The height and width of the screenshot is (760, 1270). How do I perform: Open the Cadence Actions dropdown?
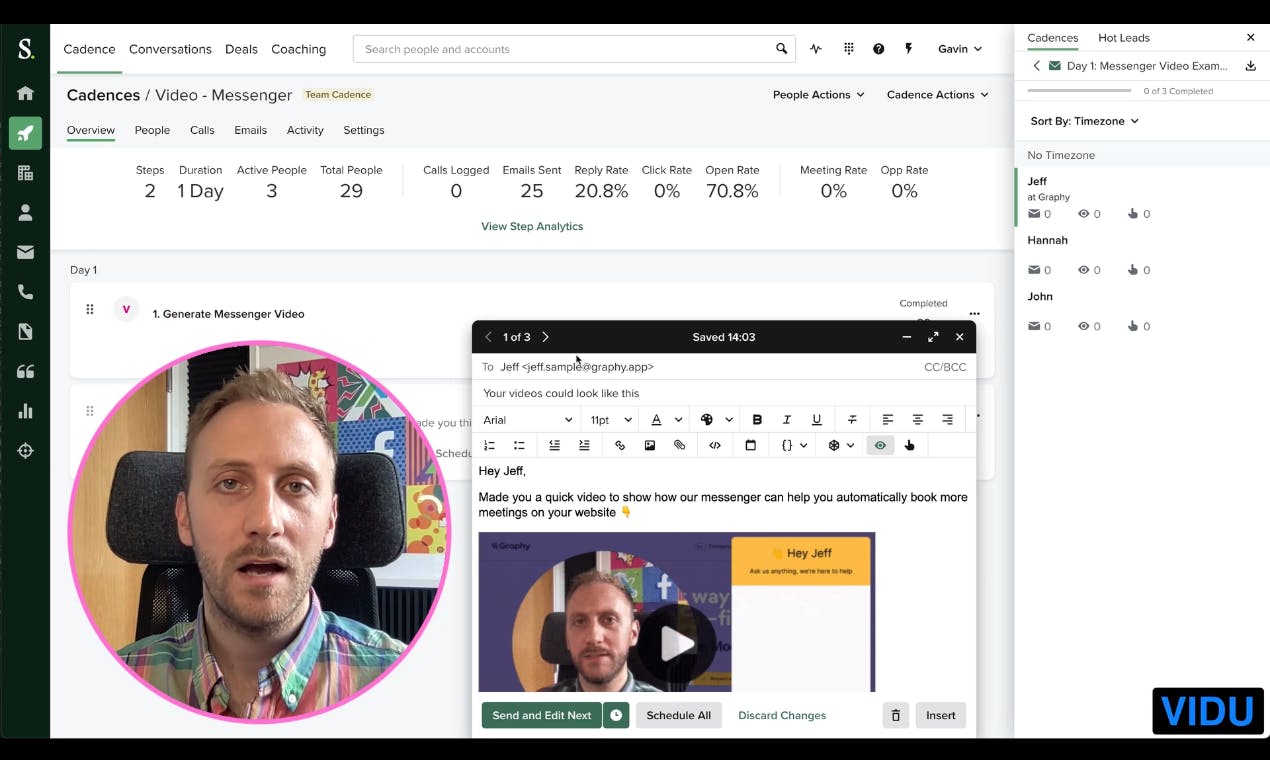(938, 95)
